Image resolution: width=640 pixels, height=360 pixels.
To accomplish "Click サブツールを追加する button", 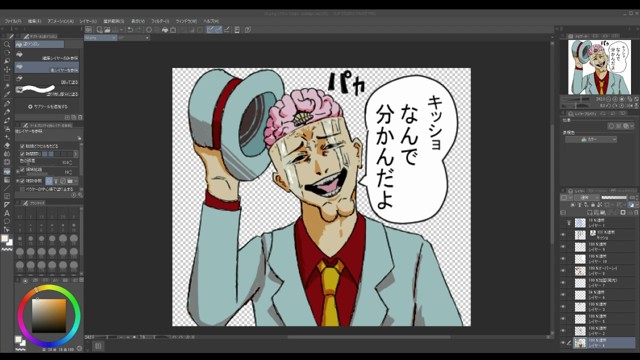I will tap(48, 107).
